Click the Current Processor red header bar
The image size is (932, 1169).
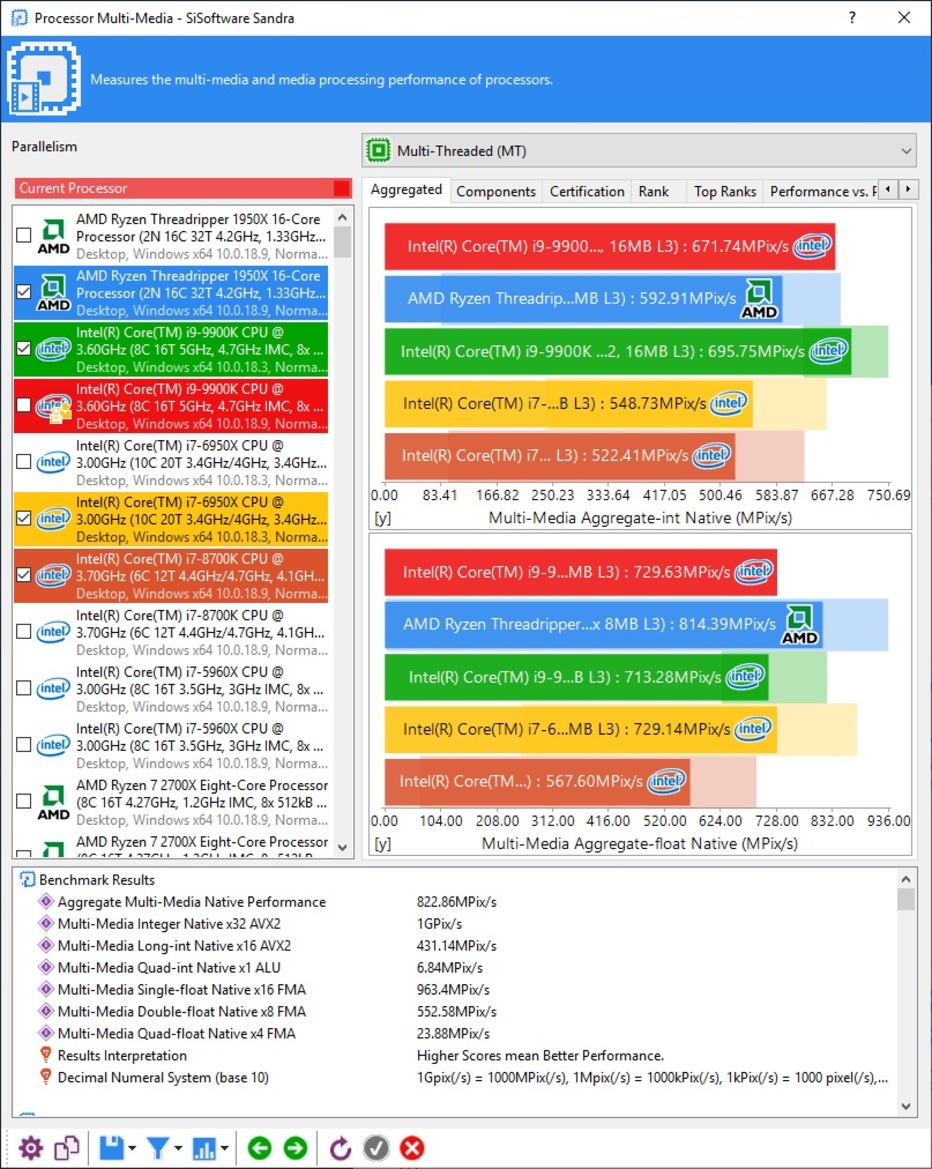coord(183,188)
